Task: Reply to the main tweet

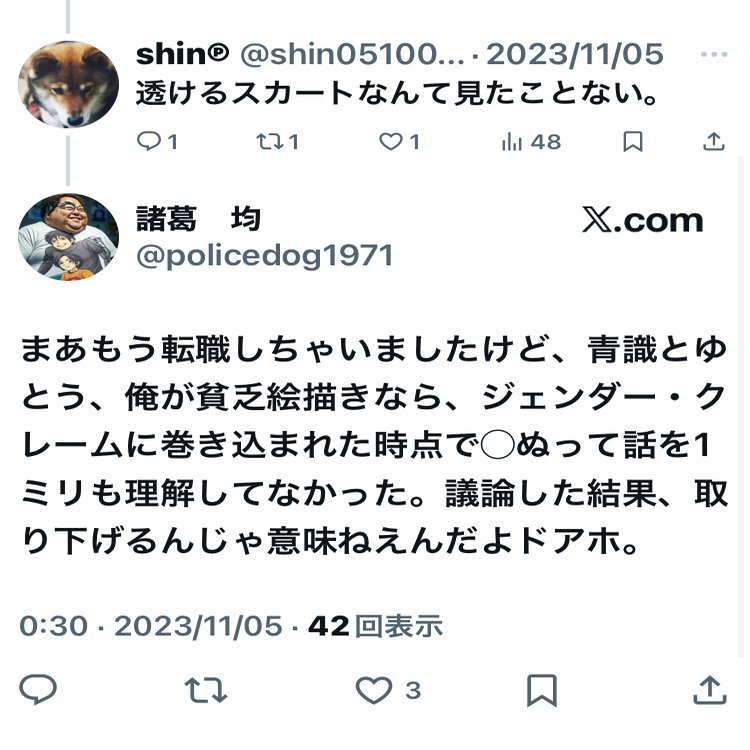Action: 38,689
